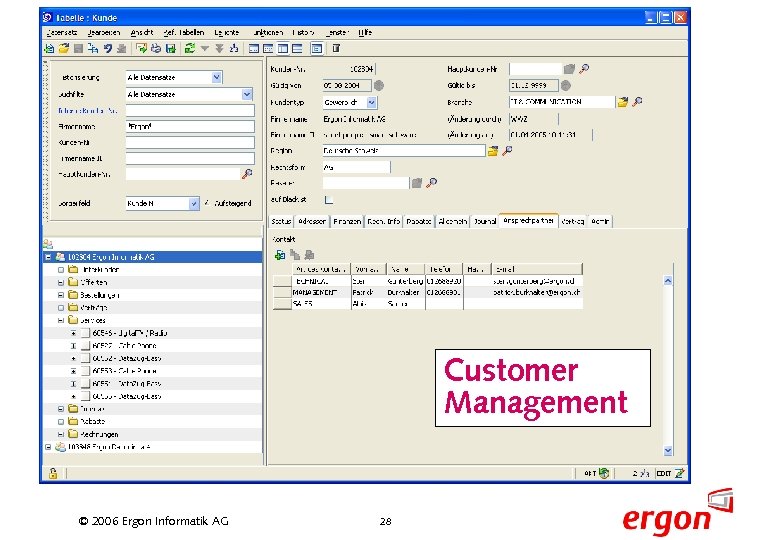780x540 pixels.
Task: Click the magnifier icon beside Branche field
Action: pyautogui.click(x=637, y=102)
